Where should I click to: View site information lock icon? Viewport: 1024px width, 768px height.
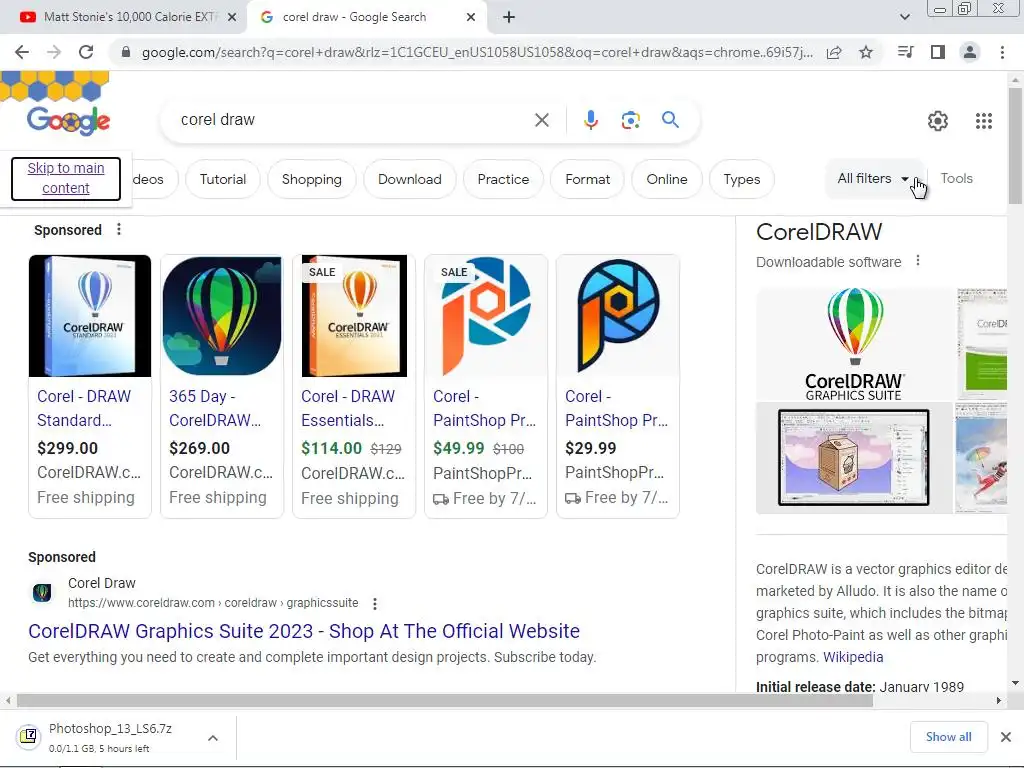[126, 52]
